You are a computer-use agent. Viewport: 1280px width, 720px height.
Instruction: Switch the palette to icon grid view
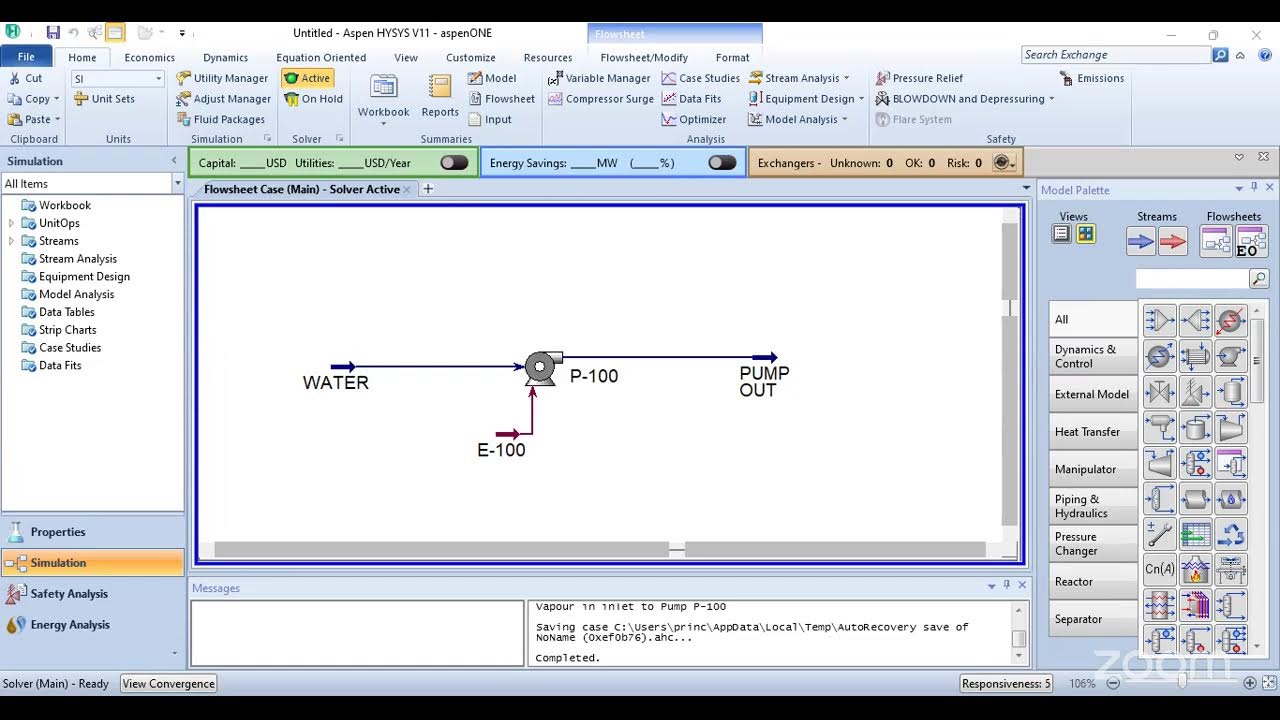tap(1085, 234)
